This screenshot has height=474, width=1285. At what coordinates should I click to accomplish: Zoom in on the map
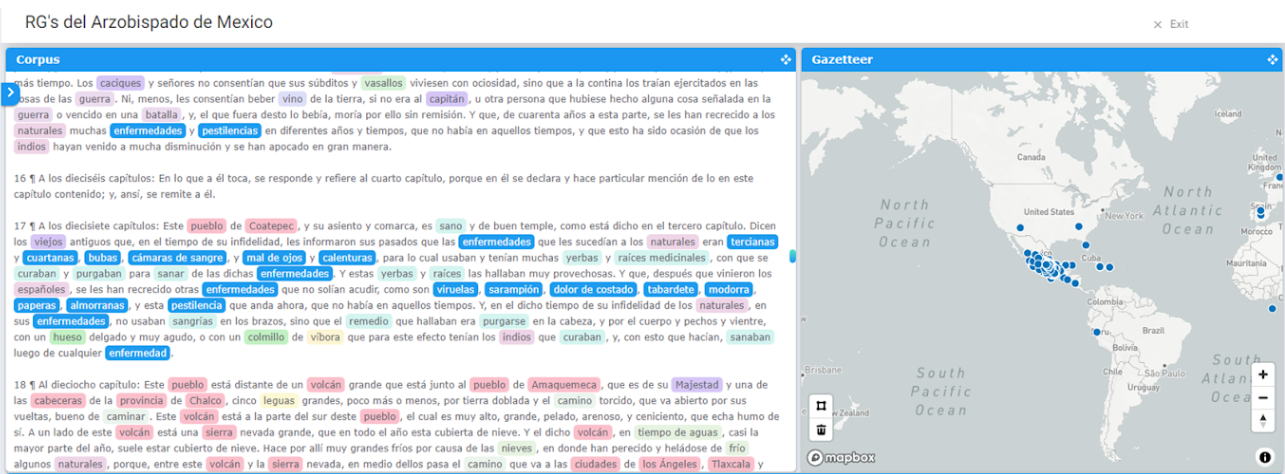pyautogui.click(x=1264, y=374)
